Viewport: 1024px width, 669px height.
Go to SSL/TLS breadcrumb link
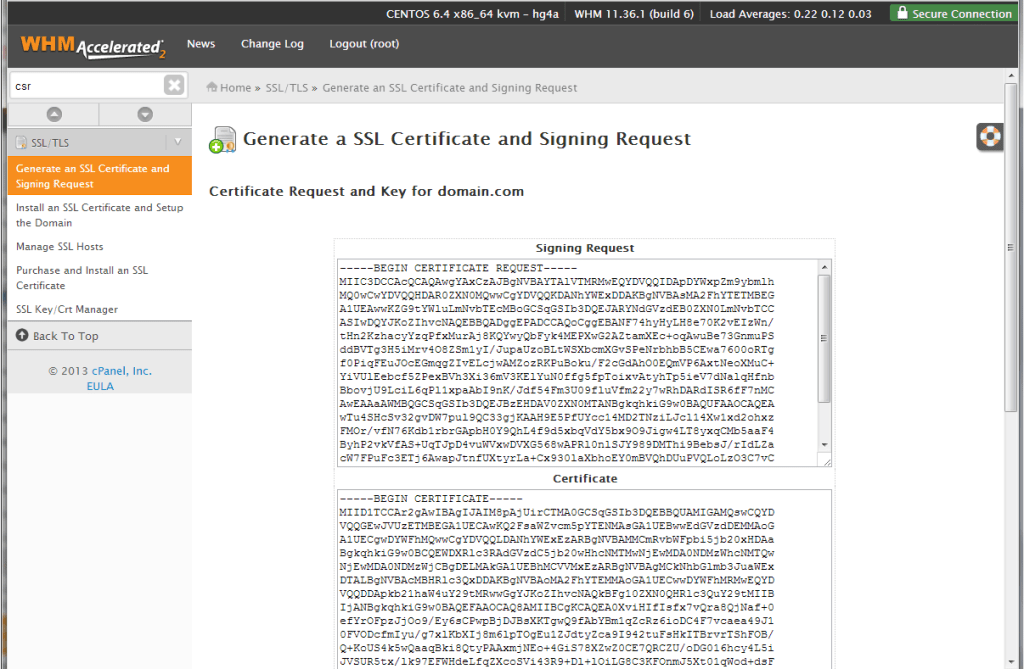(286, 88)
